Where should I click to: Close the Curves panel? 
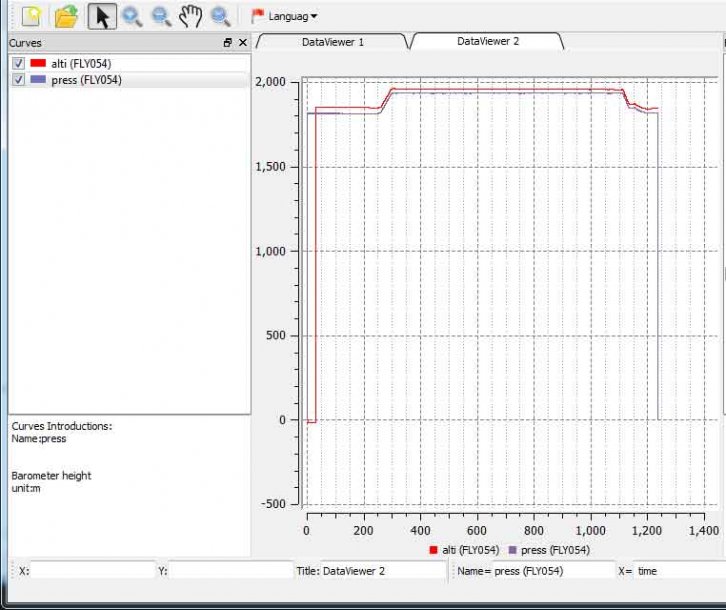(x=242, y=43)
